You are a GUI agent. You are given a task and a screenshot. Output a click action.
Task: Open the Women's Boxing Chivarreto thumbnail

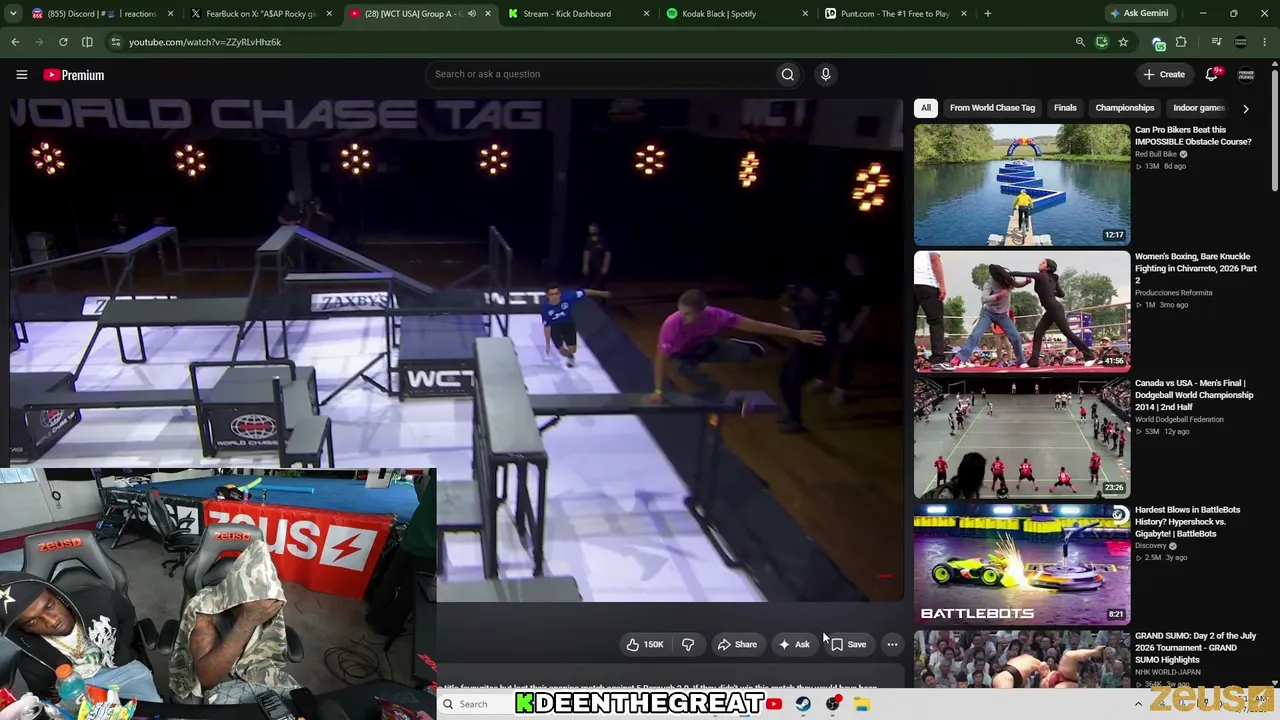[1022, 311]
